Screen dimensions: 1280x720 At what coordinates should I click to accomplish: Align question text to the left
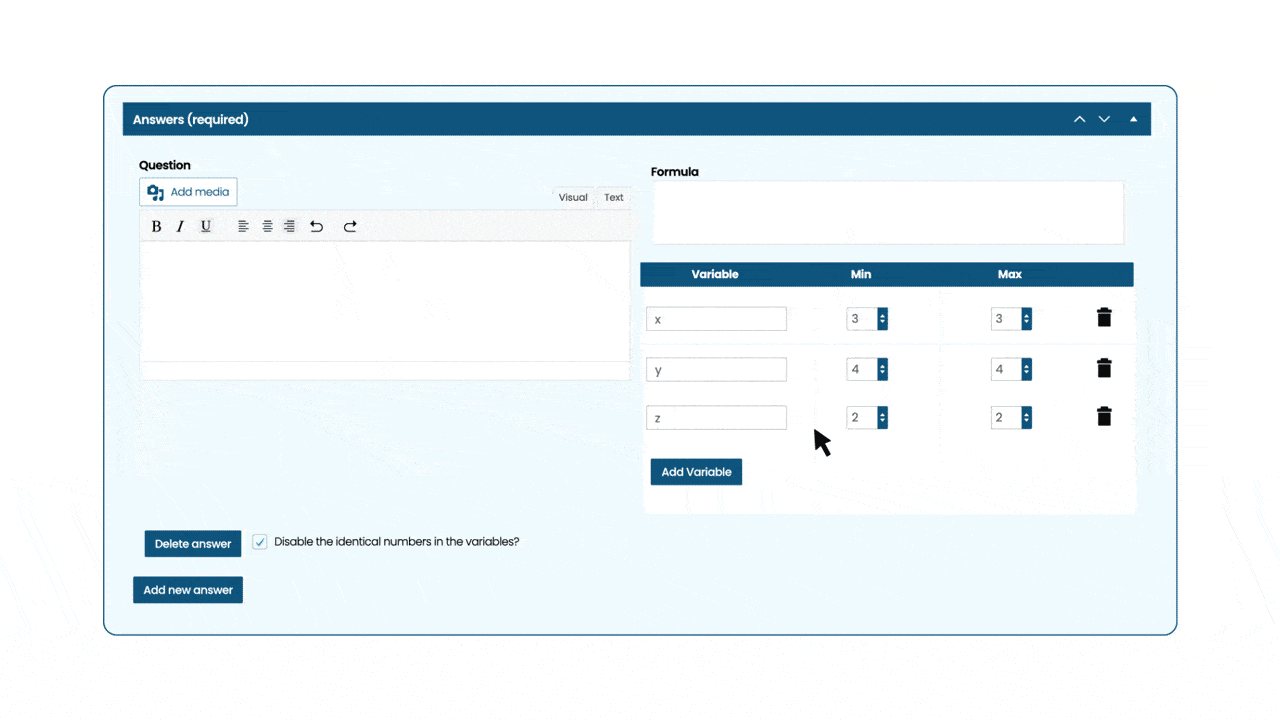[243, 226]
